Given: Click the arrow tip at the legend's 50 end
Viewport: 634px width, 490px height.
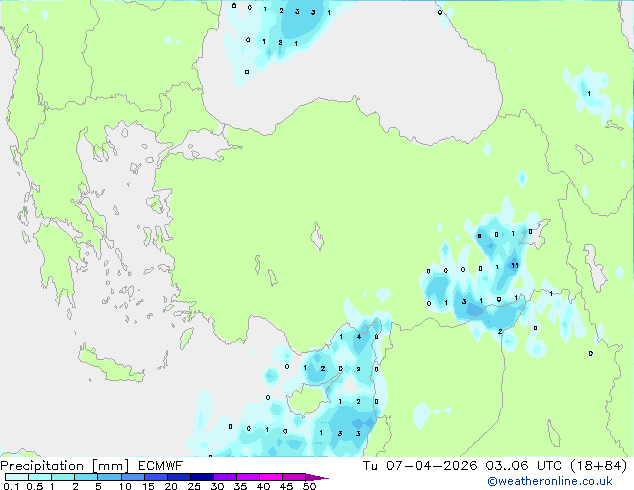Looking at the screenshot, I should pyautogui.click(x=317, y=477).
